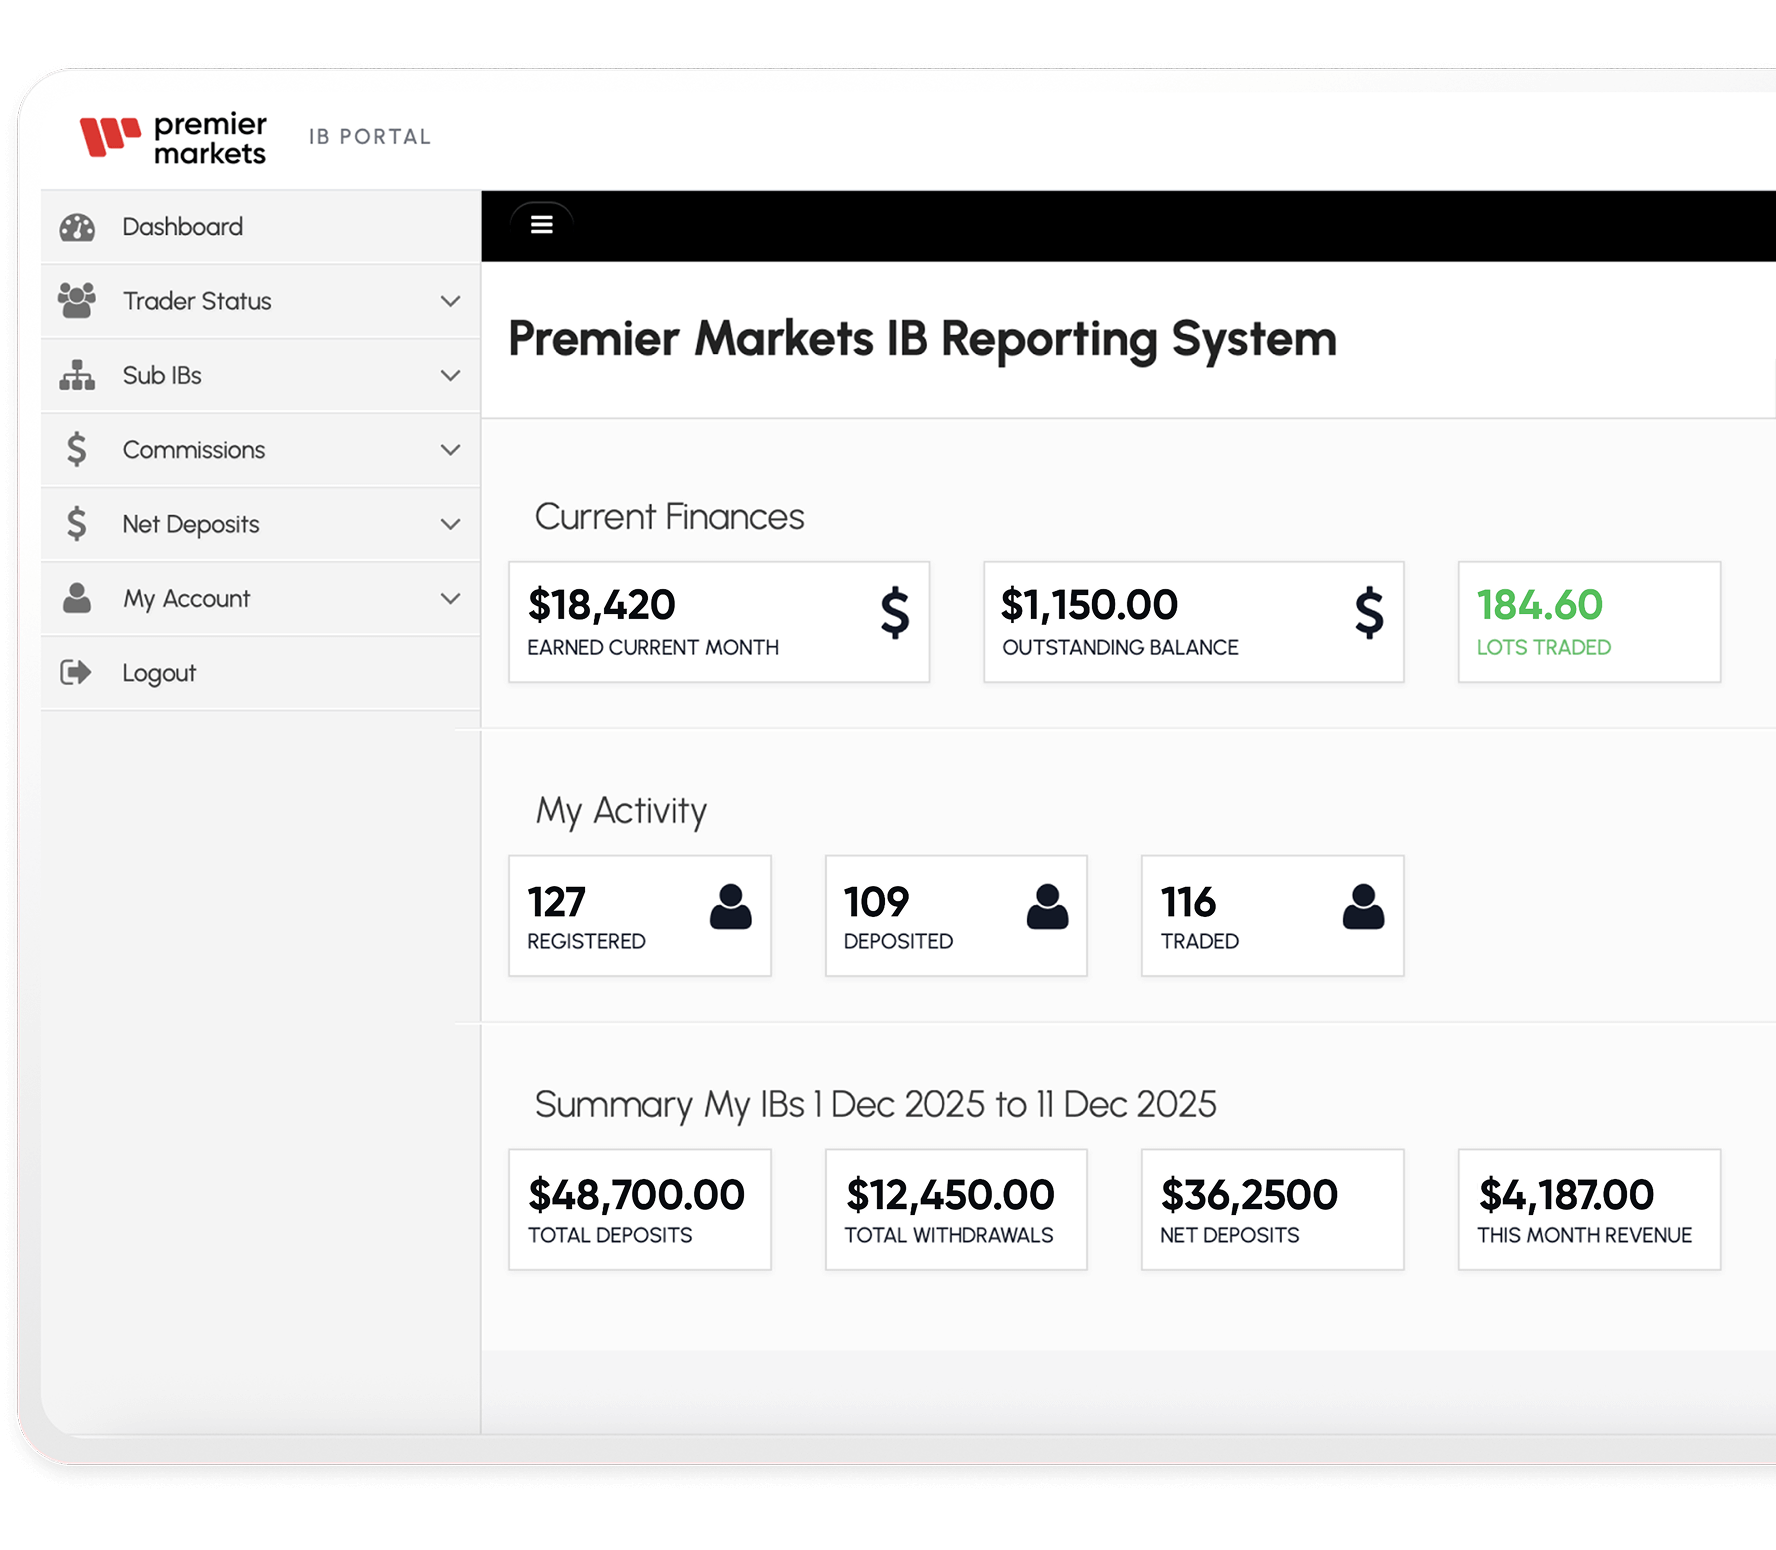
Task: Expand the Sub IBs chevron arrow
Action: pyautogui.click(x=451, y=376)
